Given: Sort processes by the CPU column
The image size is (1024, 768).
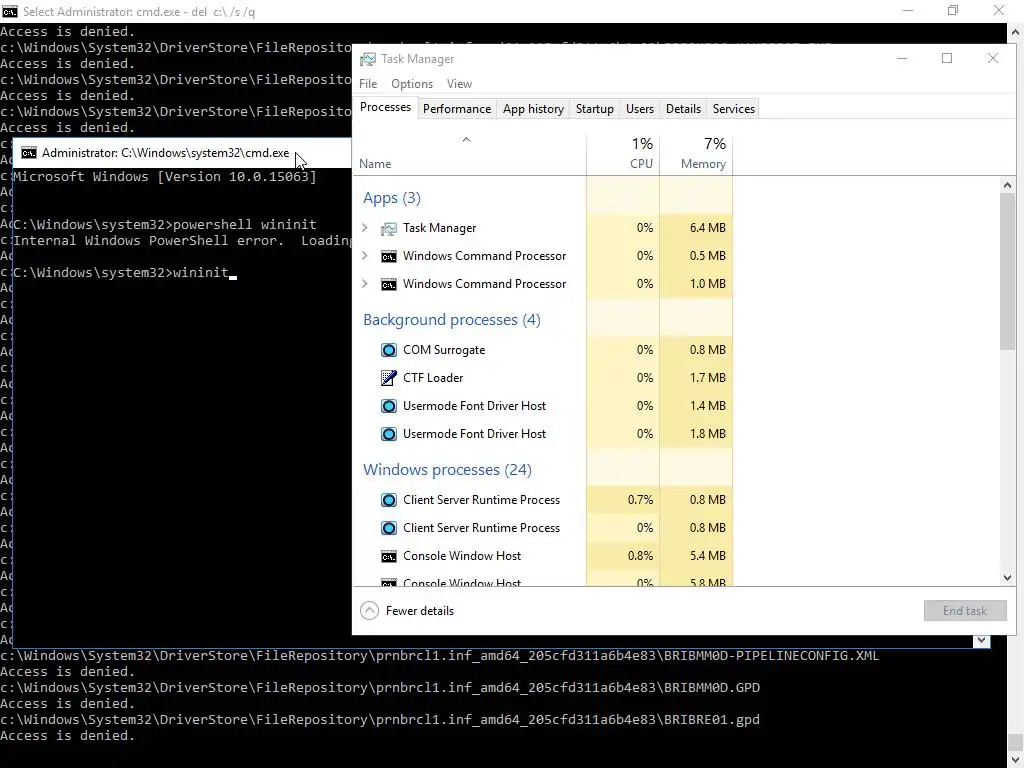Looking at the screenshot, I should click(623, 153).
